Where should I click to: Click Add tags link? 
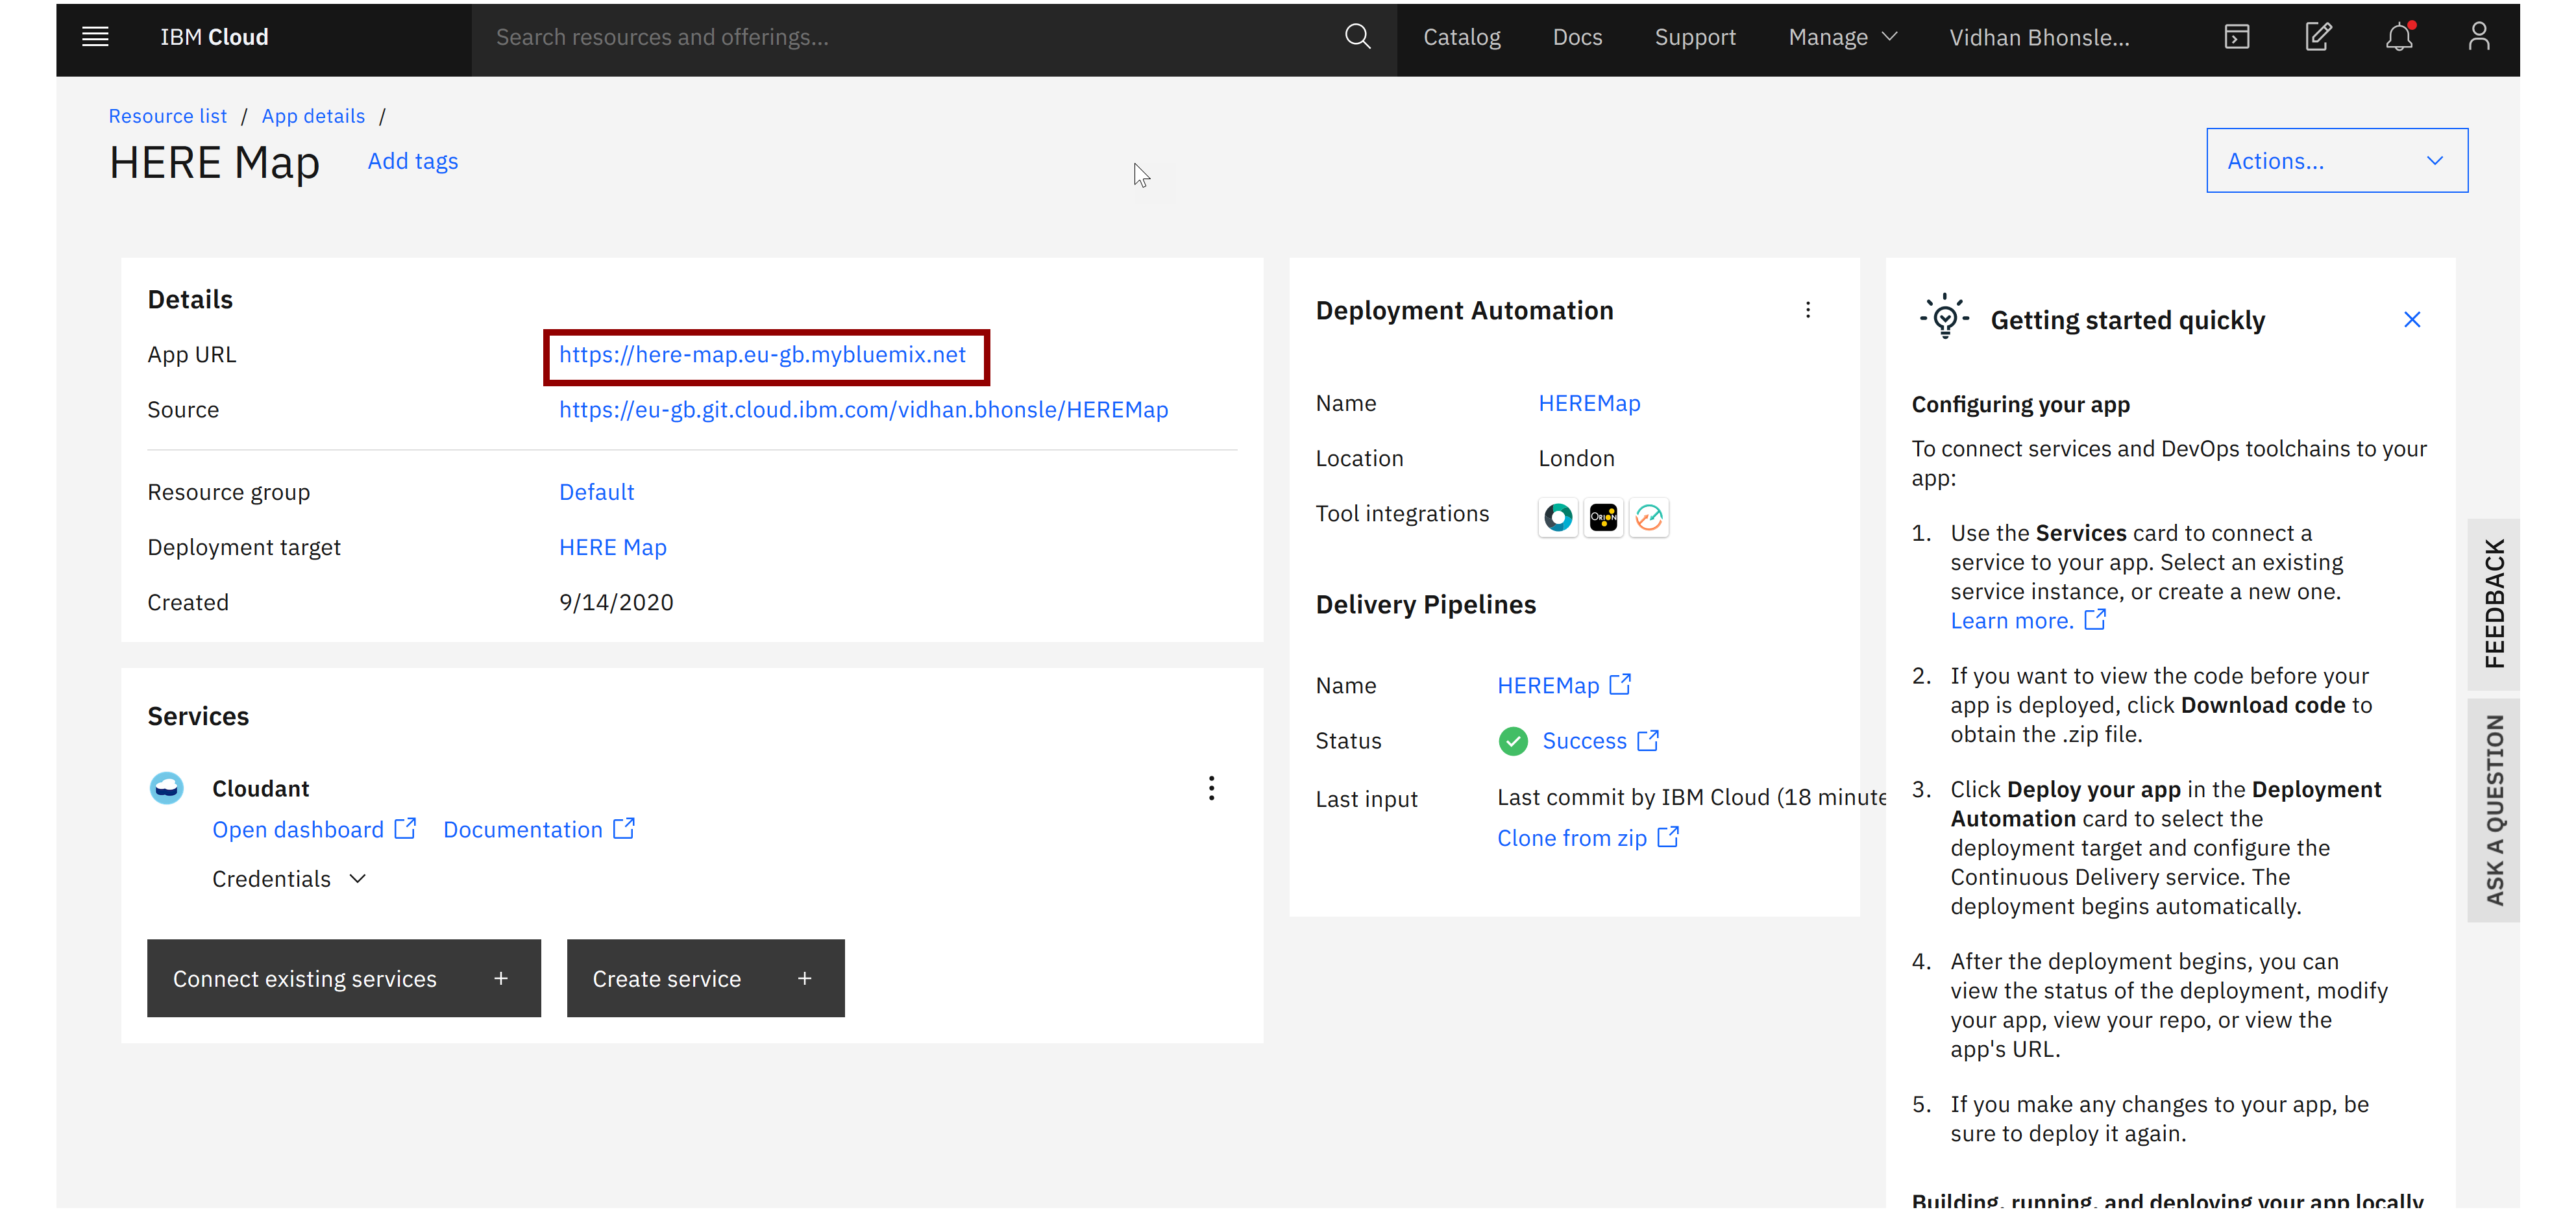tap(413, 161)
